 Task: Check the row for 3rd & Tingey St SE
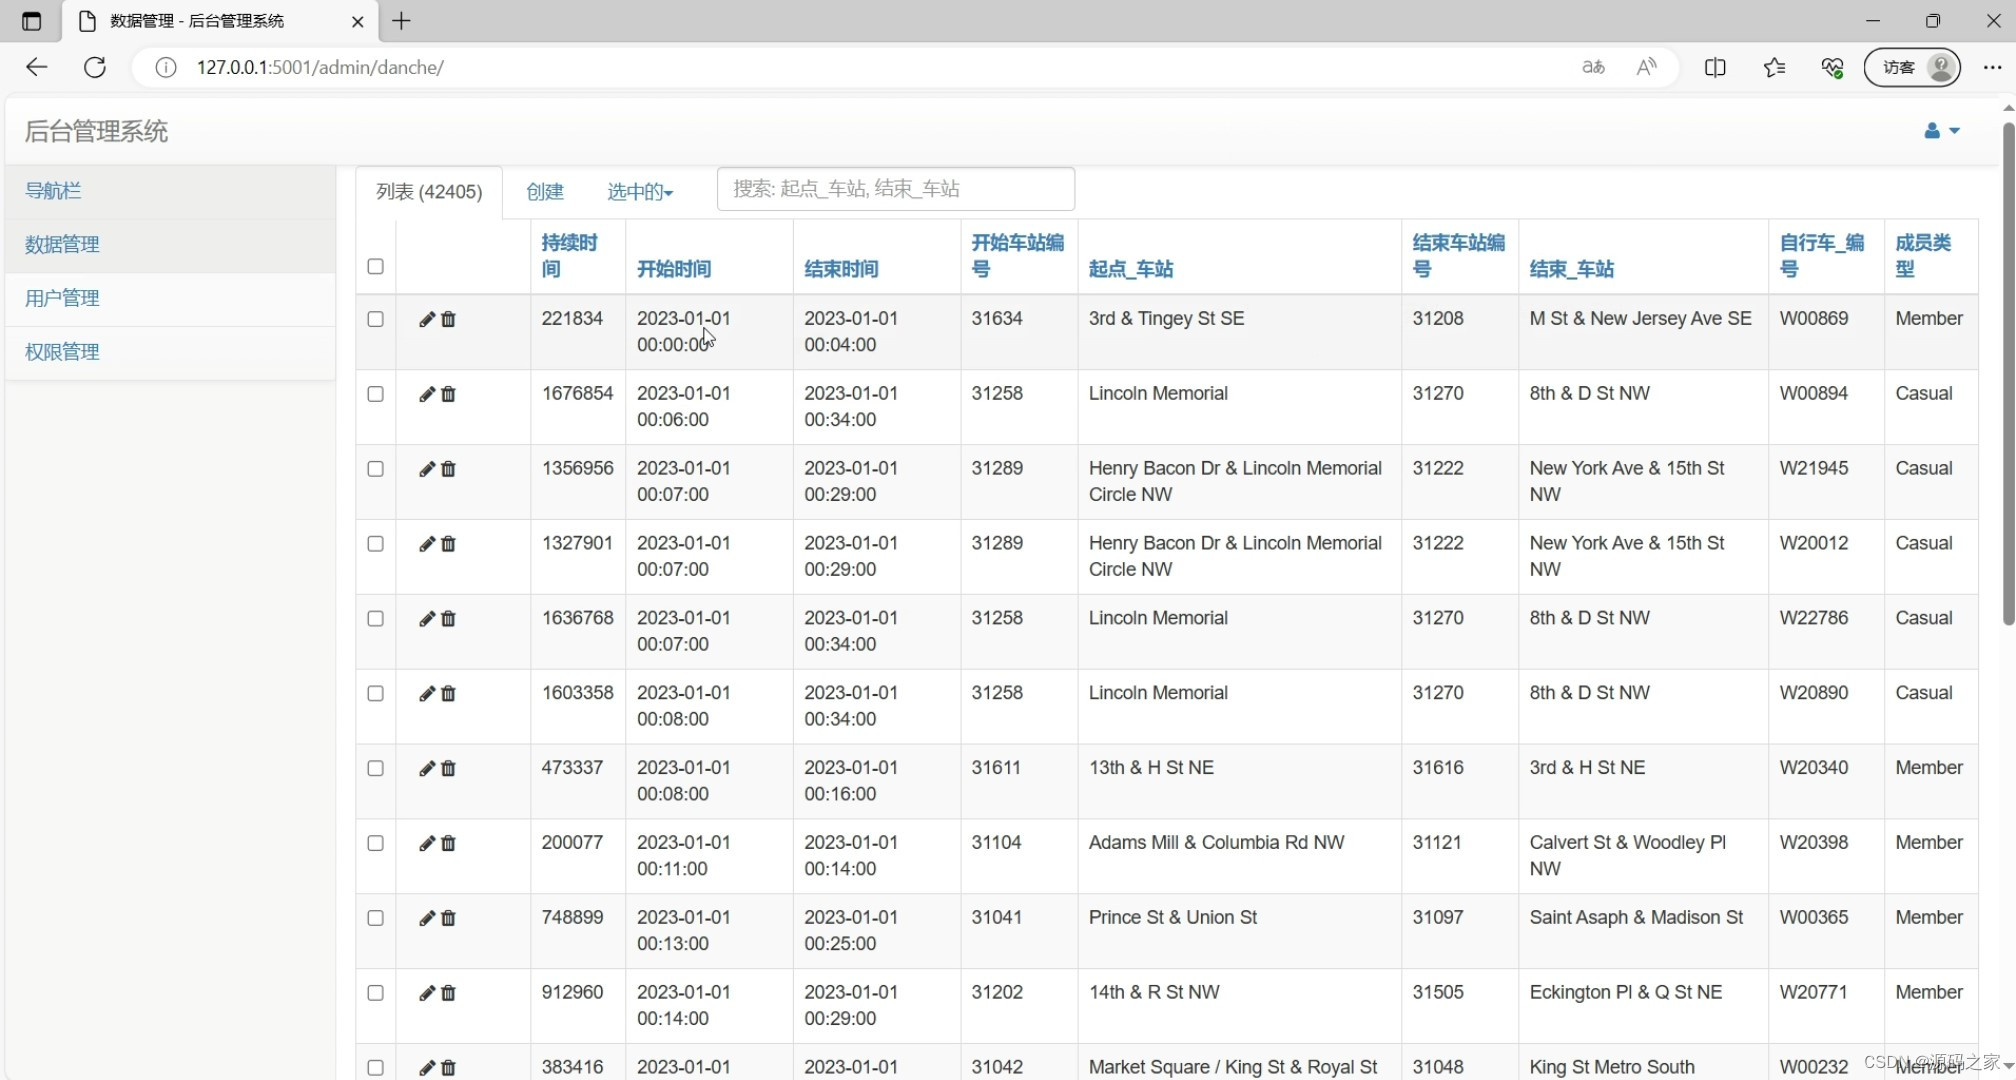pyautogui.click(x=376, y=319)
